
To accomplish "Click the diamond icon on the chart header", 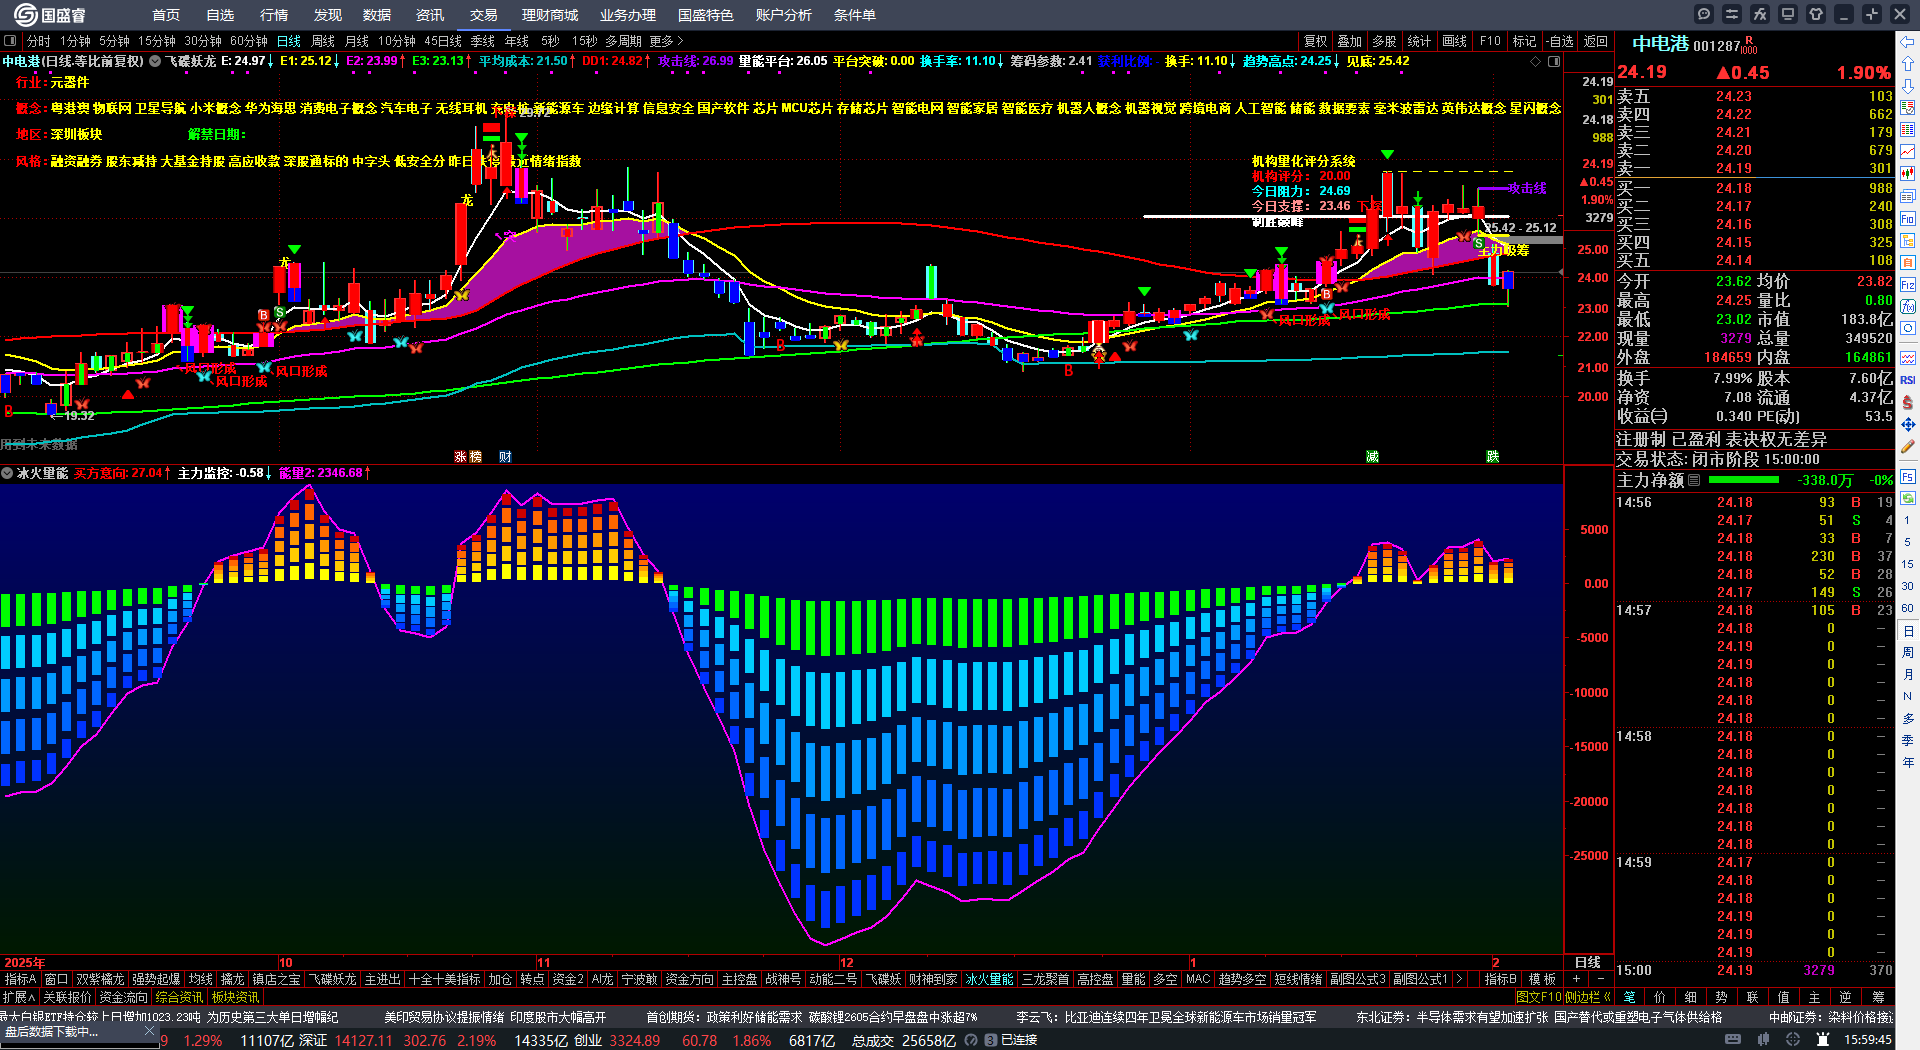I will [x=1536, y=61].
